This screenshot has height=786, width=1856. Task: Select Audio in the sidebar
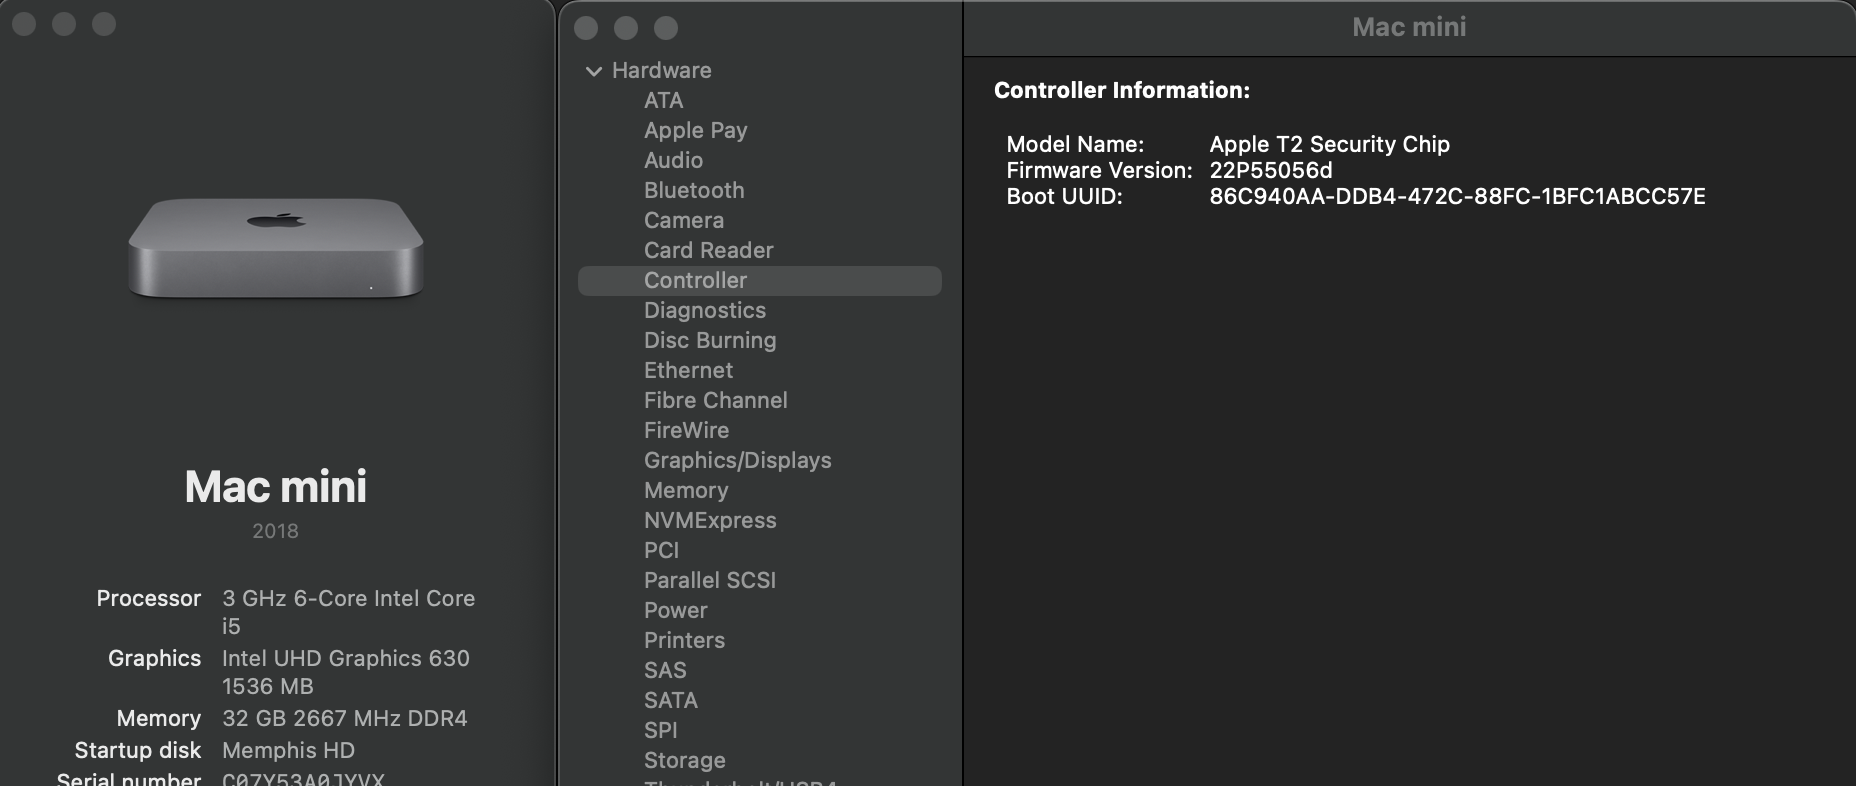673,160
